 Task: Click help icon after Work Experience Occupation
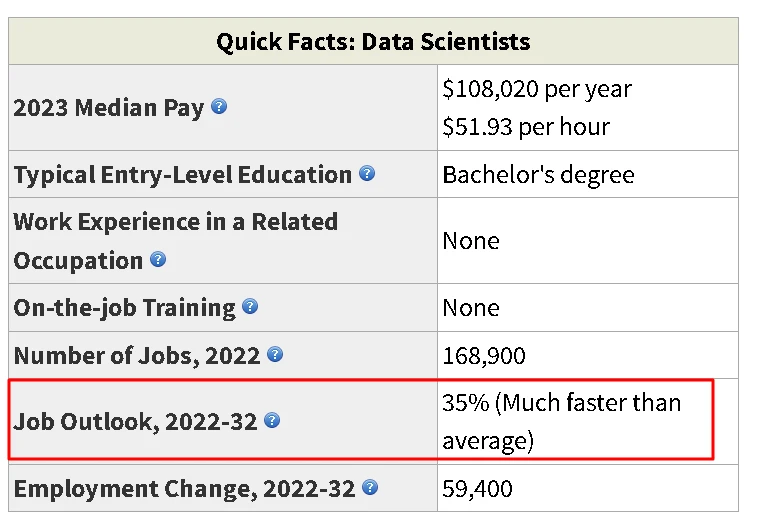pyautogui.click(x=158, y=260)
